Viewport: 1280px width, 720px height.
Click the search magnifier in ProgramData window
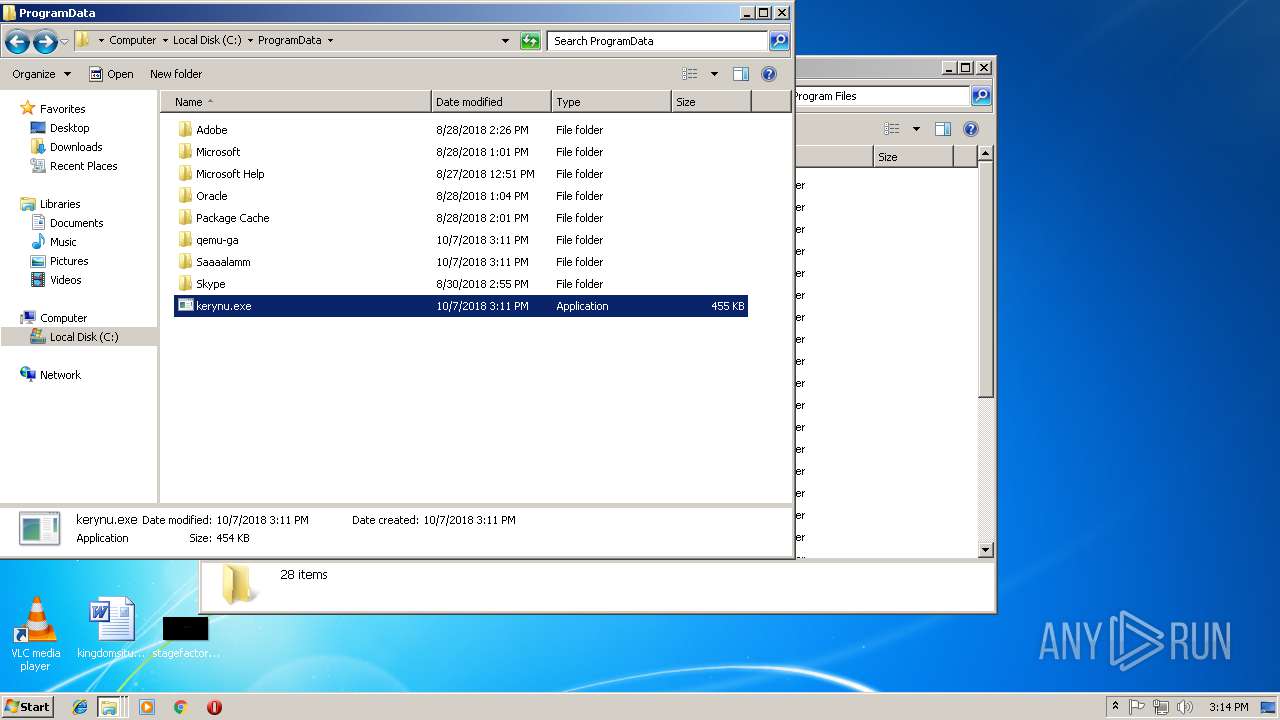(779, 41)
